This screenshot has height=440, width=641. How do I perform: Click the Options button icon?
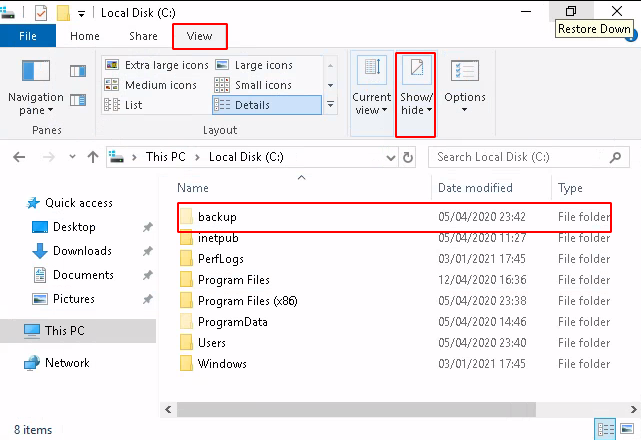(x=465, y=71)
